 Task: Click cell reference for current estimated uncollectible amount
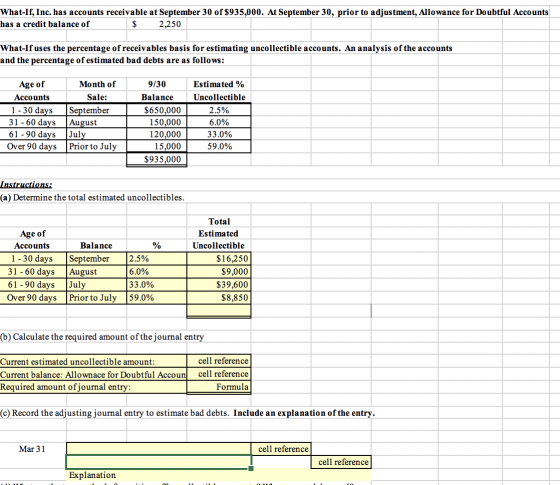click(x=219, y=361)
